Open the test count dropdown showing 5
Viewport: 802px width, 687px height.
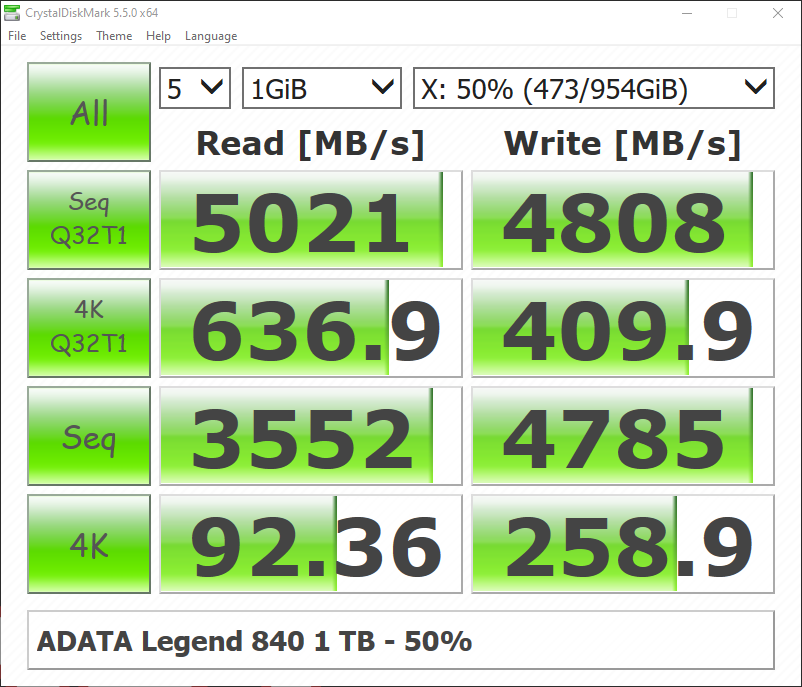[195, 88]
